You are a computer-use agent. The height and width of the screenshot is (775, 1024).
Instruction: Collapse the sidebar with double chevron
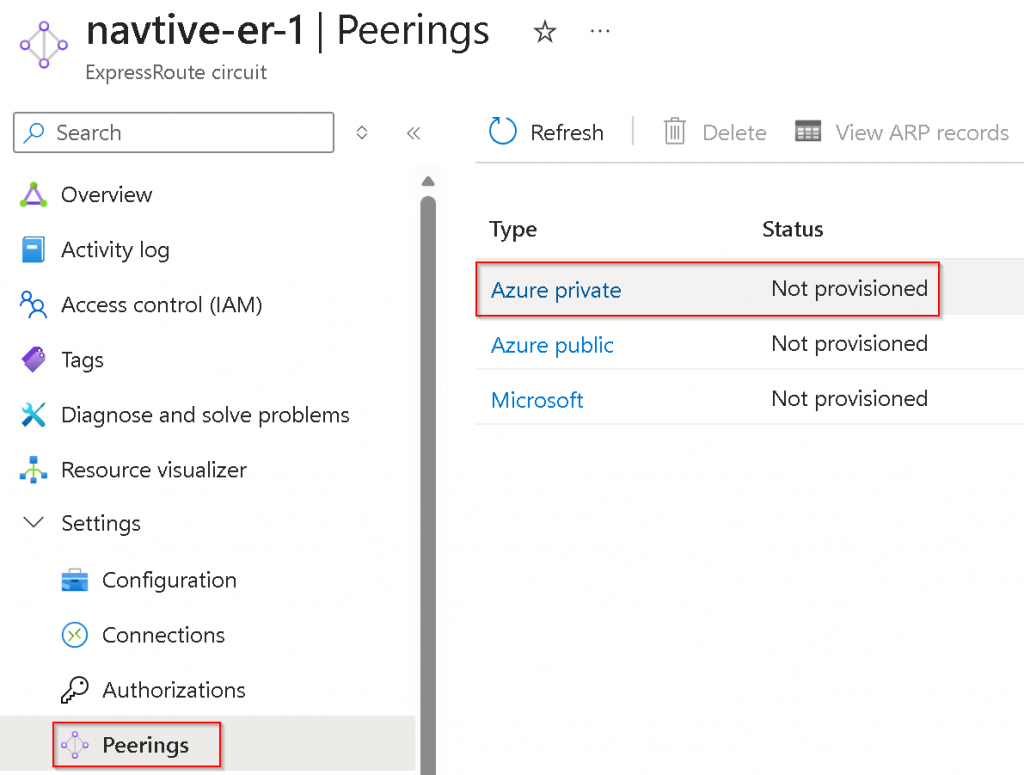click(413, 133)
